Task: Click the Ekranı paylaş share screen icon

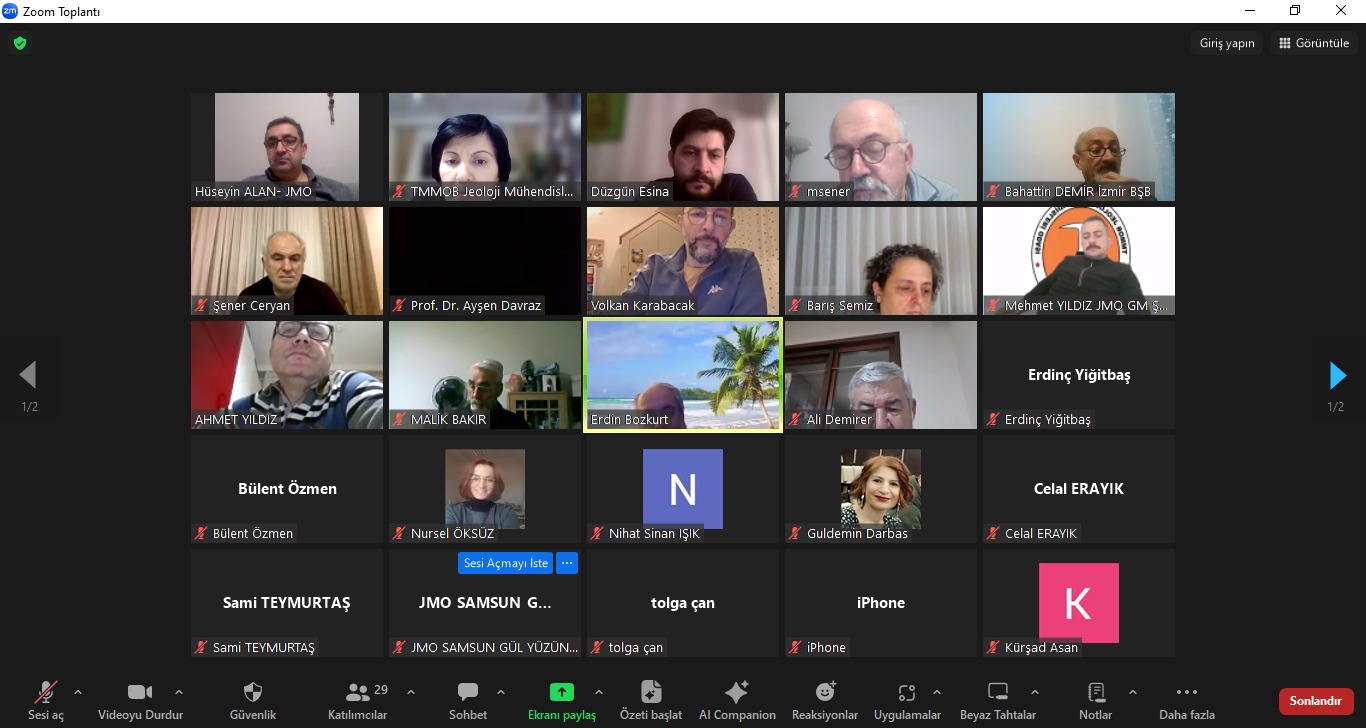Action: click(562, 692)
